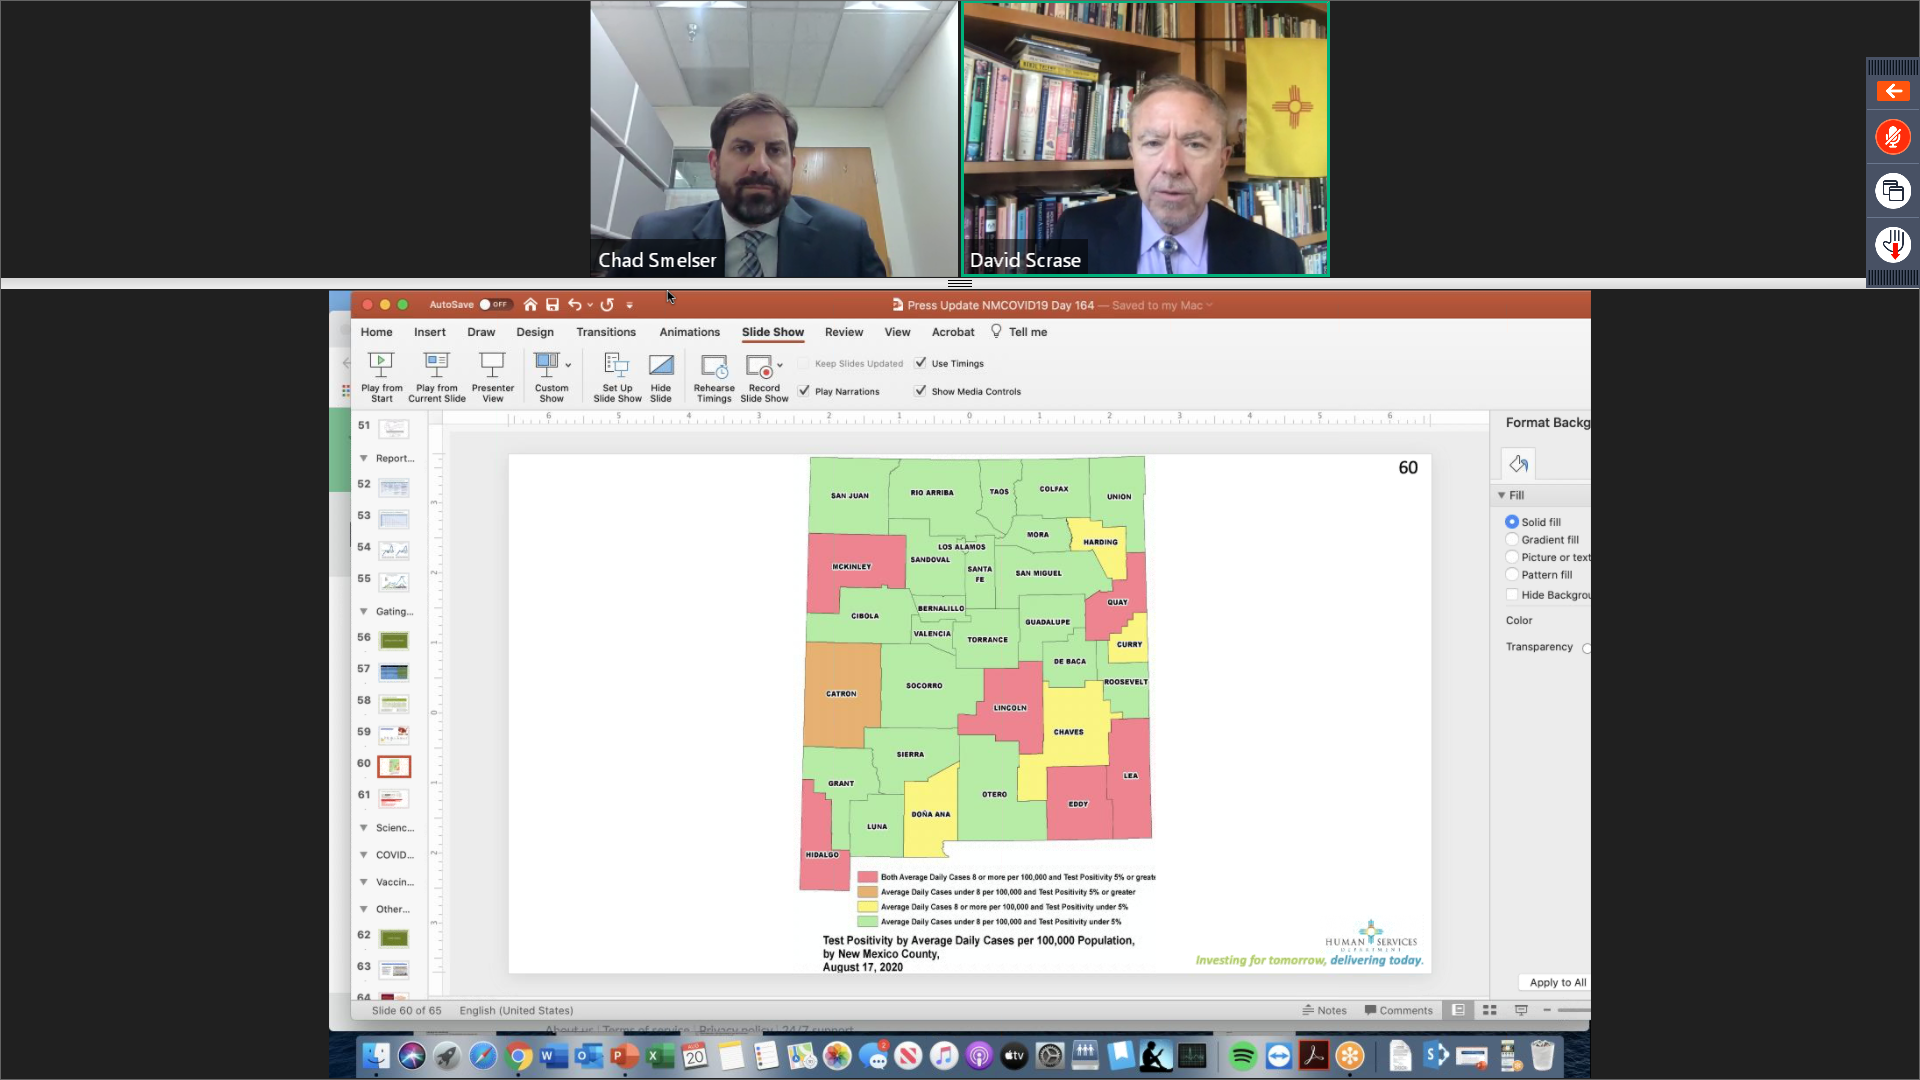Screen dimensions: 1920x1080
Task: Click the Home icon in title bar
Action: (x=530, y=305)
